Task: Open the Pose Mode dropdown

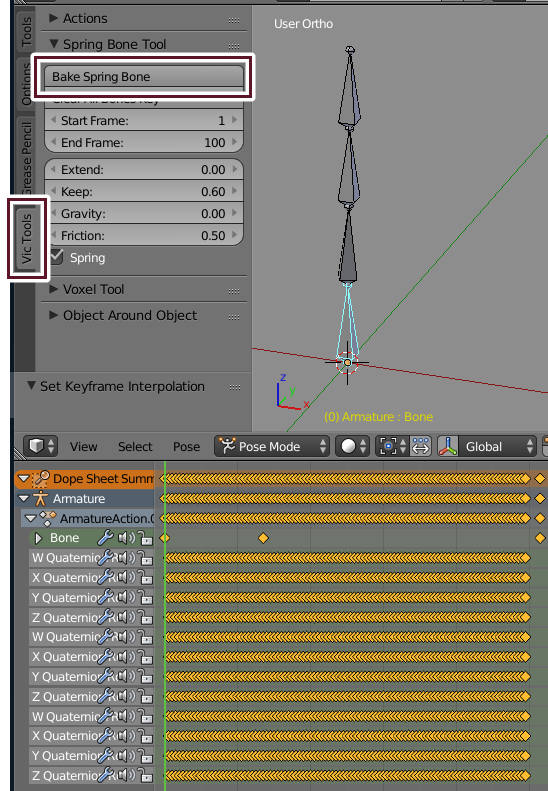Action: (x=271, y=446)
